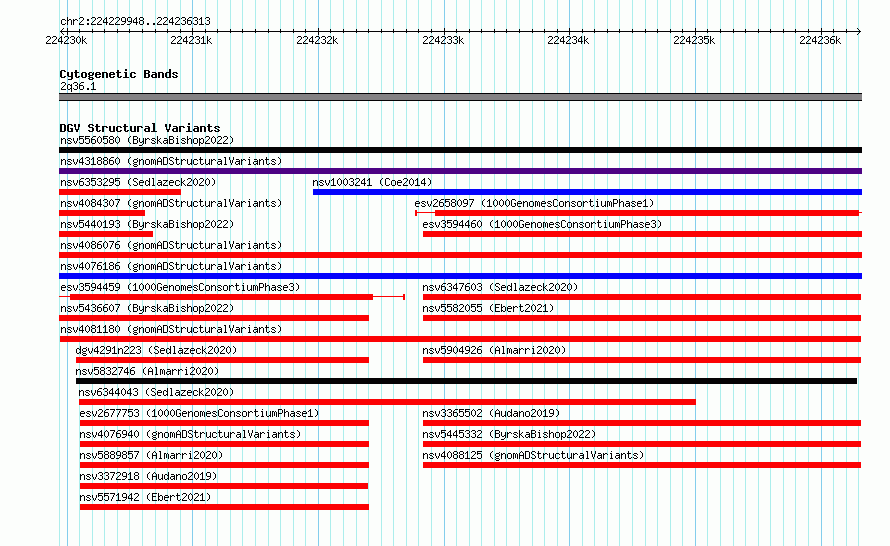Select red bar under nsv5904926
Viewport: 890px width, 546px height.
coord(642,360)
